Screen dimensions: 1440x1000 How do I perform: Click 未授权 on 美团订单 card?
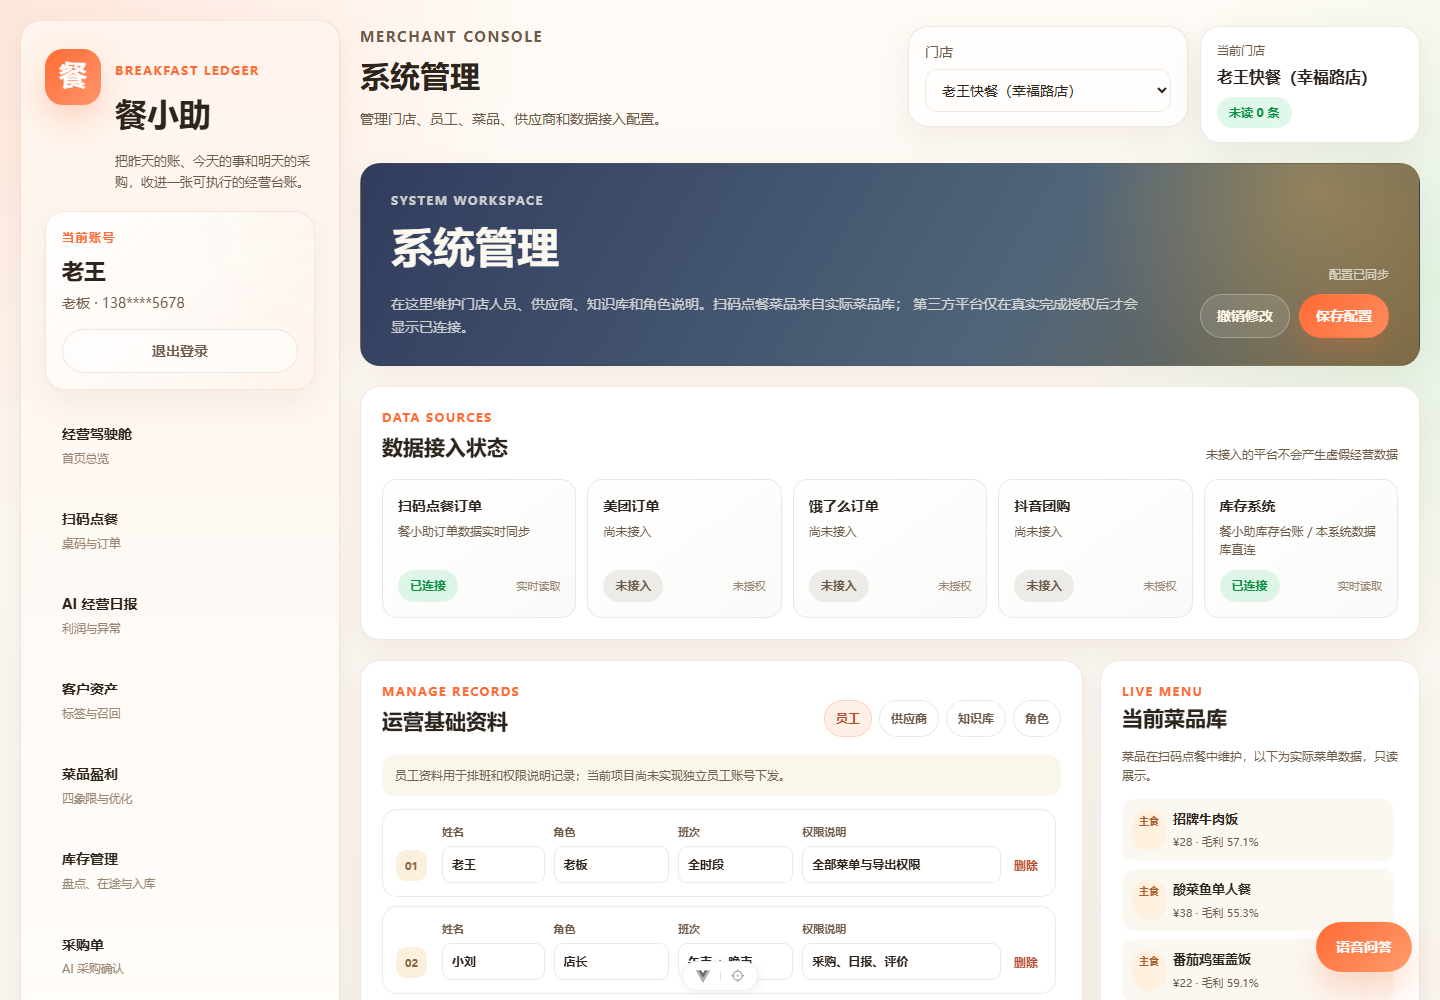point(749,586)
